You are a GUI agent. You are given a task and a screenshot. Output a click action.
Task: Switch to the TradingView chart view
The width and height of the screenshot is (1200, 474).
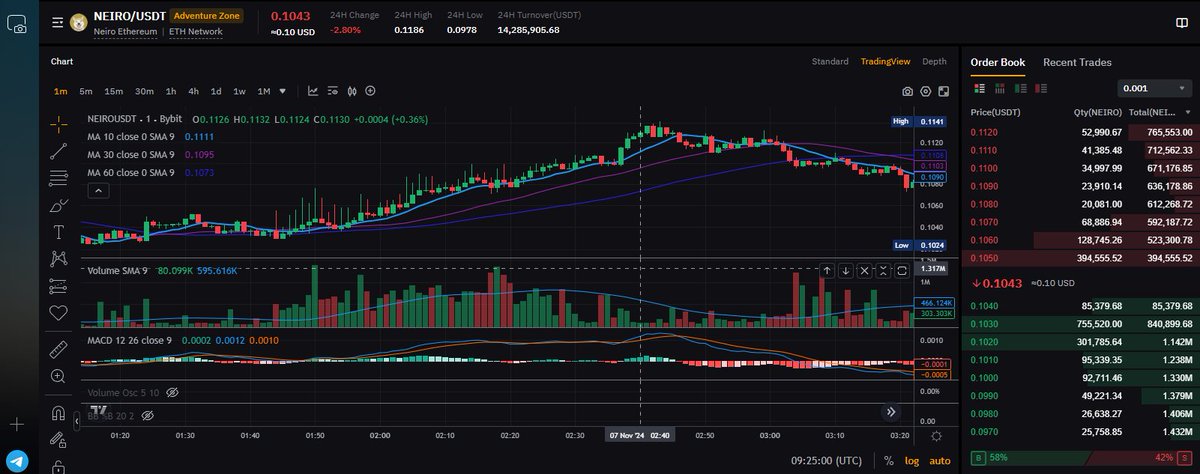[x=885, y=62]
